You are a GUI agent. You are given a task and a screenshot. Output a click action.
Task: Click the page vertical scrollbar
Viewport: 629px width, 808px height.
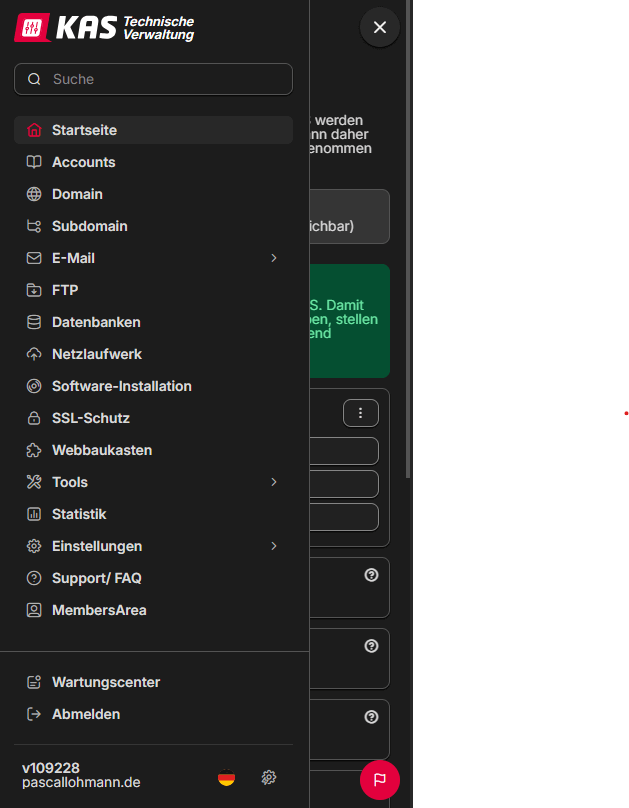(408, 239)
